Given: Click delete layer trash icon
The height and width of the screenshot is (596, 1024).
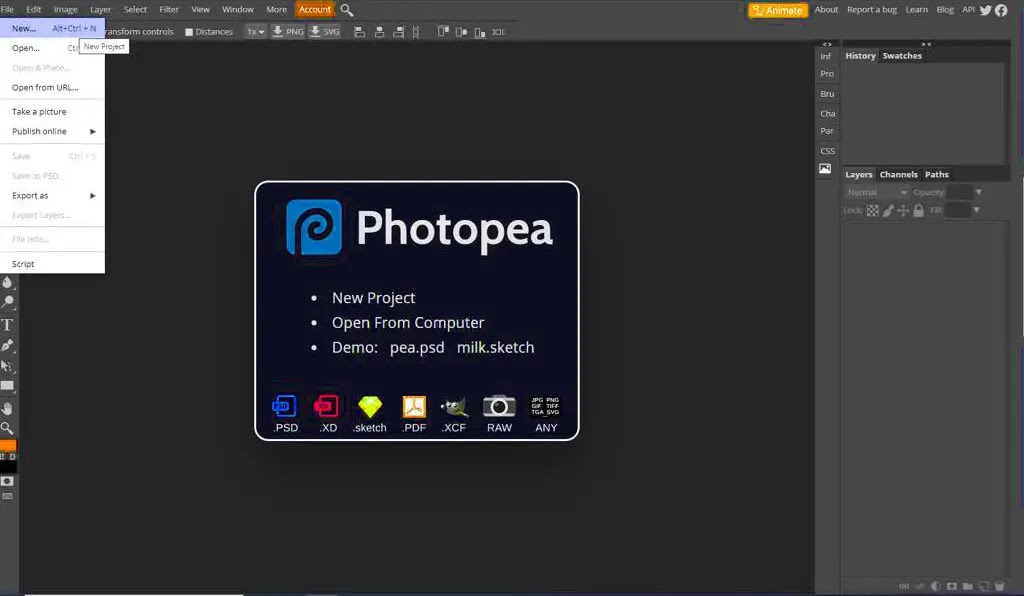Looking at the screenshot, I should click(999, 586).
